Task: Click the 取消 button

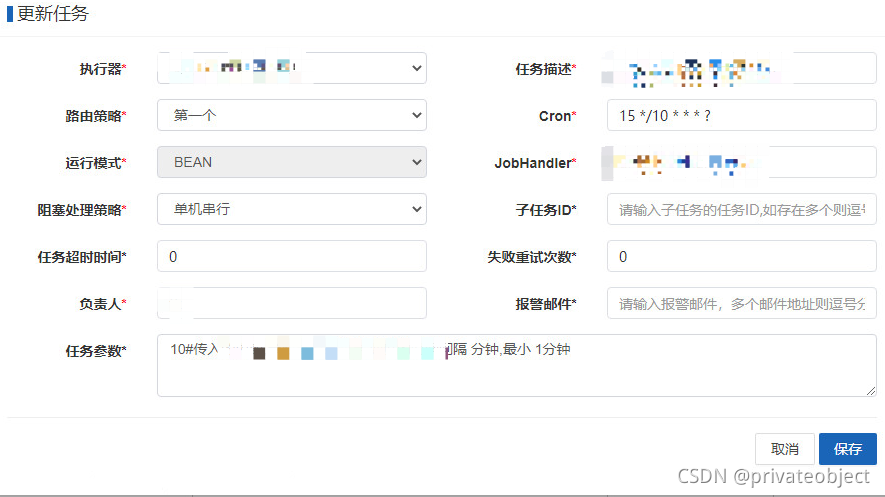Action: pos(785,449)
